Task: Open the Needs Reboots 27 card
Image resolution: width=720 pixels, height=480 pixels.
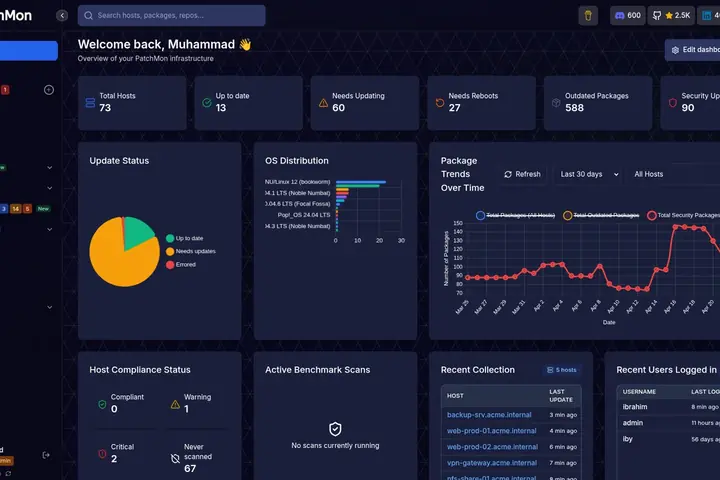Action: [481, 103]
